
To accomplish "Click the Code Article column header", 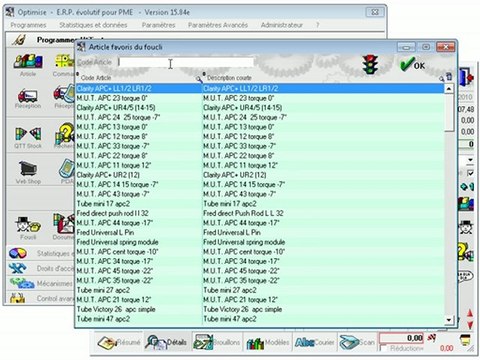I will click(x=96, y=78).
